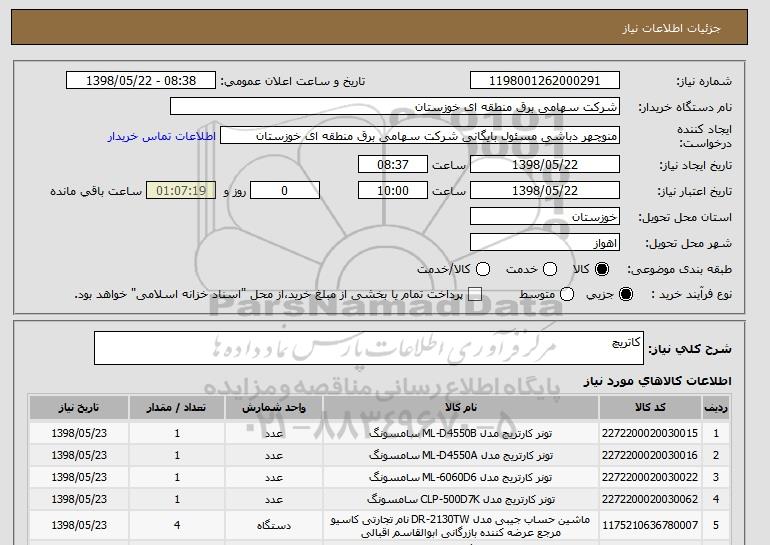Viewport: 770px width, 545px height.
Task: Click the buyer organization name field
Action: (x=395, y=106)
